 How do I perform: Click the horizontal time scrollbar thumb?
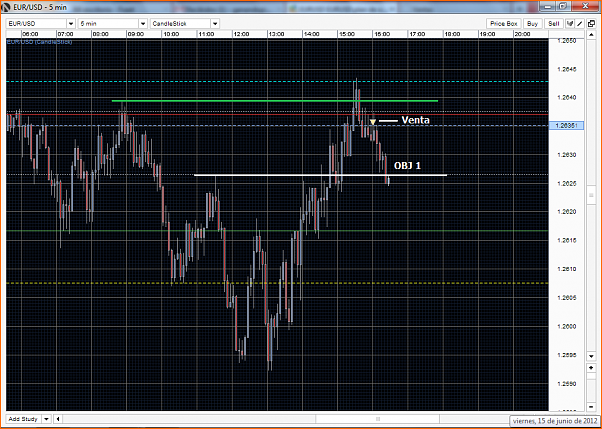tap(378, 419)
